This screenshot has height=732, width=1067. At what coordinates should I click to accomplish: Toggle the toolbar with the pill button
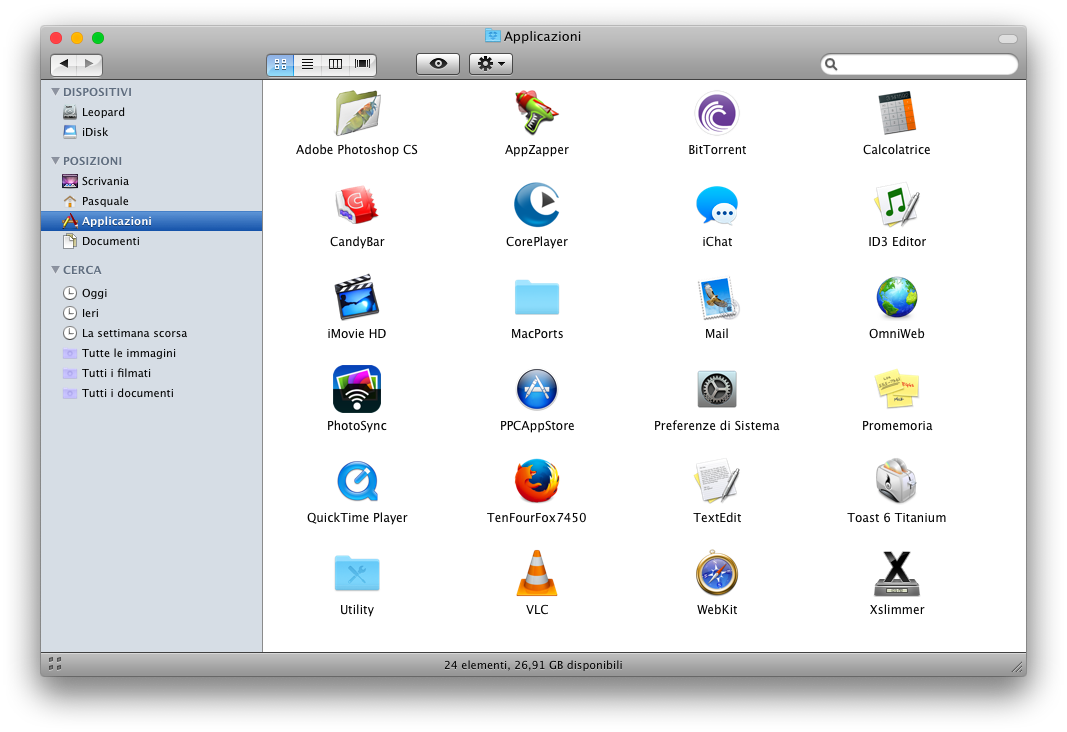pyautogui.click(x=1007, y=39)
